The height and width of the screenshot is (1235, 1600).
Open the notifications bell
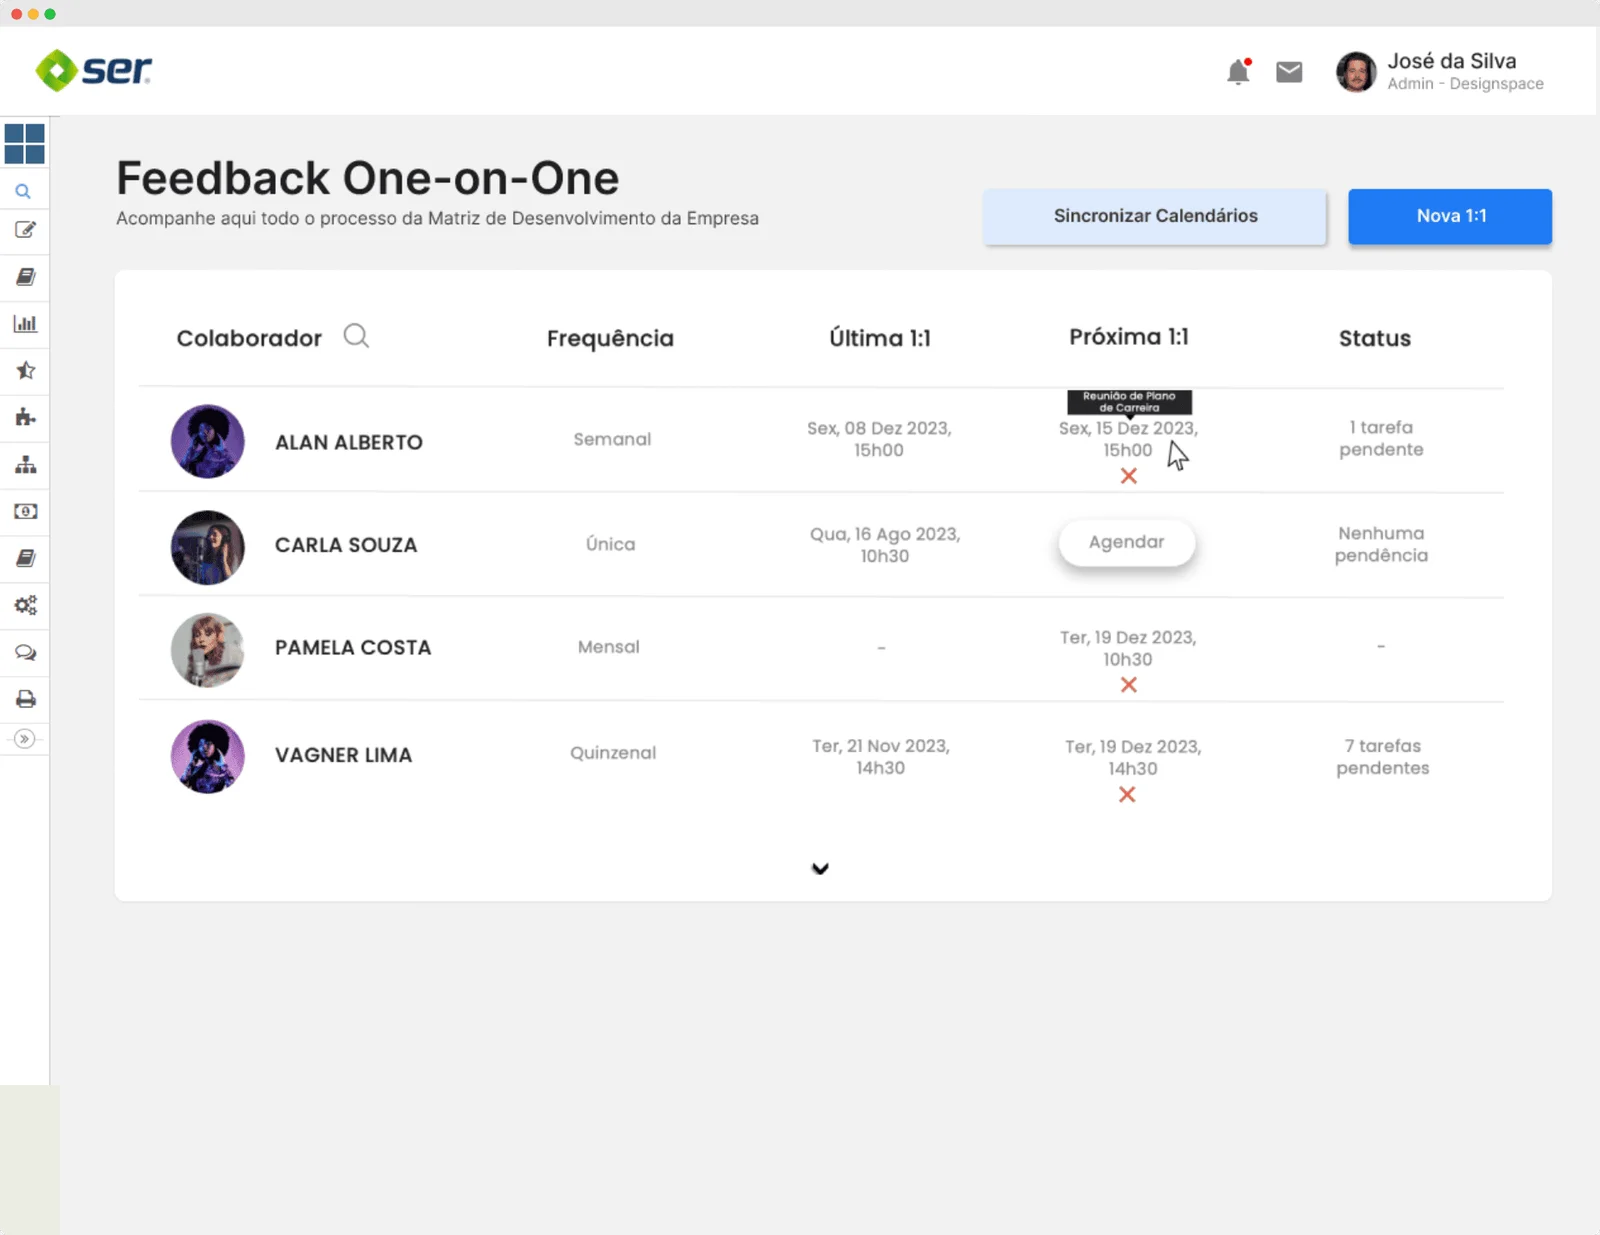click(1238, 72)
